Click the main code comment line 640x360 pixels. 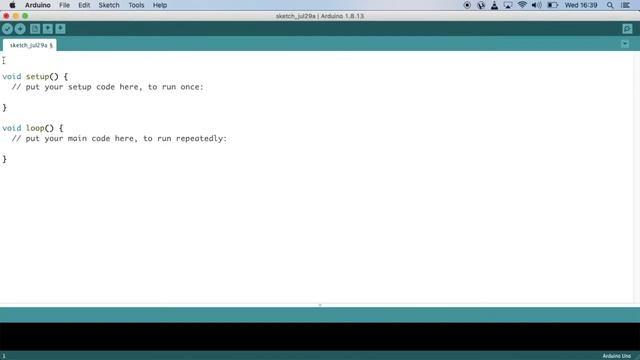click(119, 138)
